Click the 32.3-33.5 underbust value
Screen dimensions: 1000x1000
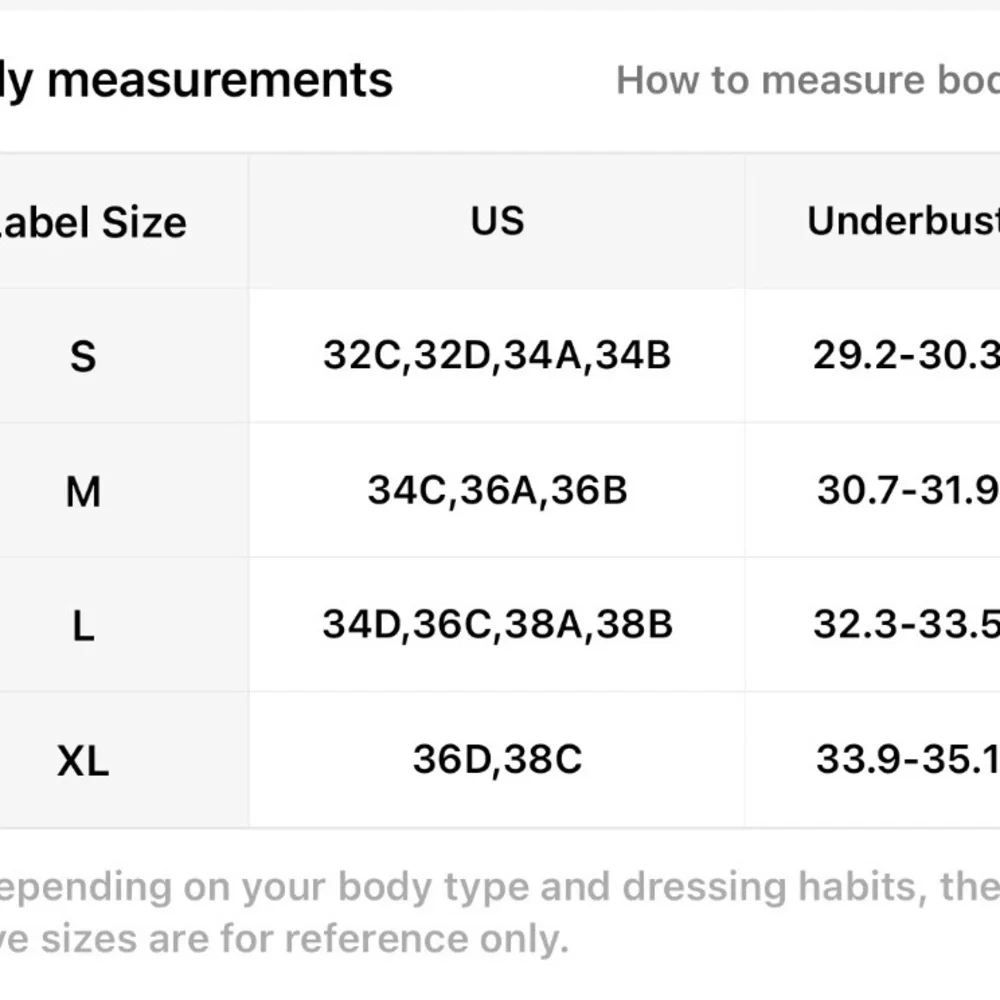click(x=905, y=625)
